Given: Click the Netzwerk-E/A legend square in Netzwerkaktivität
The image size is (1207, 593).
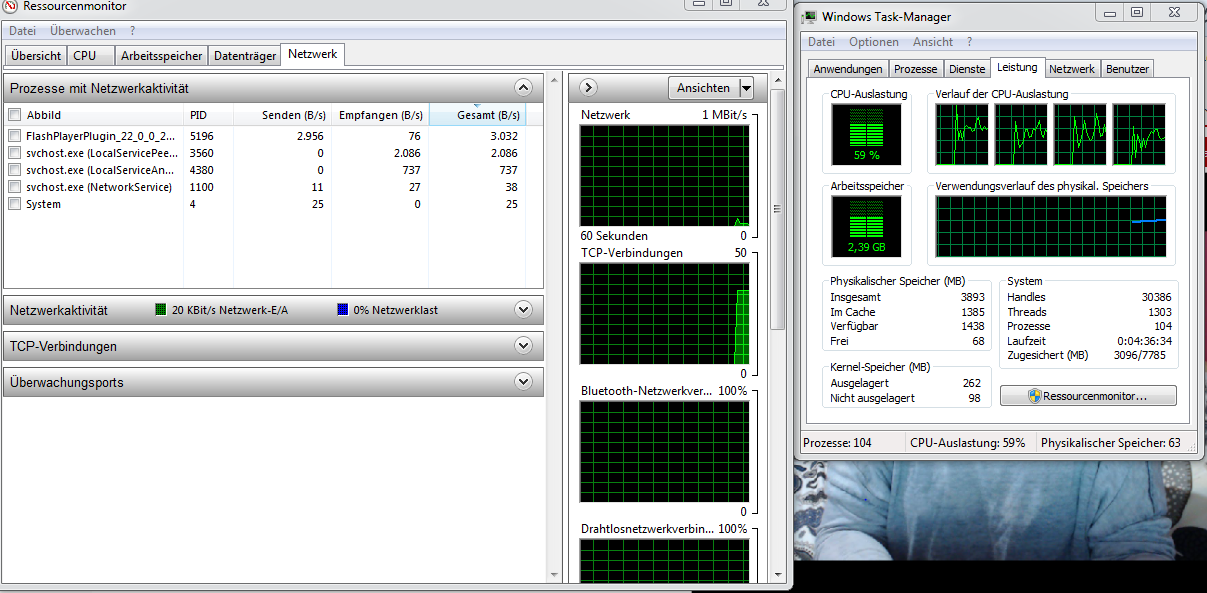Looking at the screenshot, I should click(161, 310).
